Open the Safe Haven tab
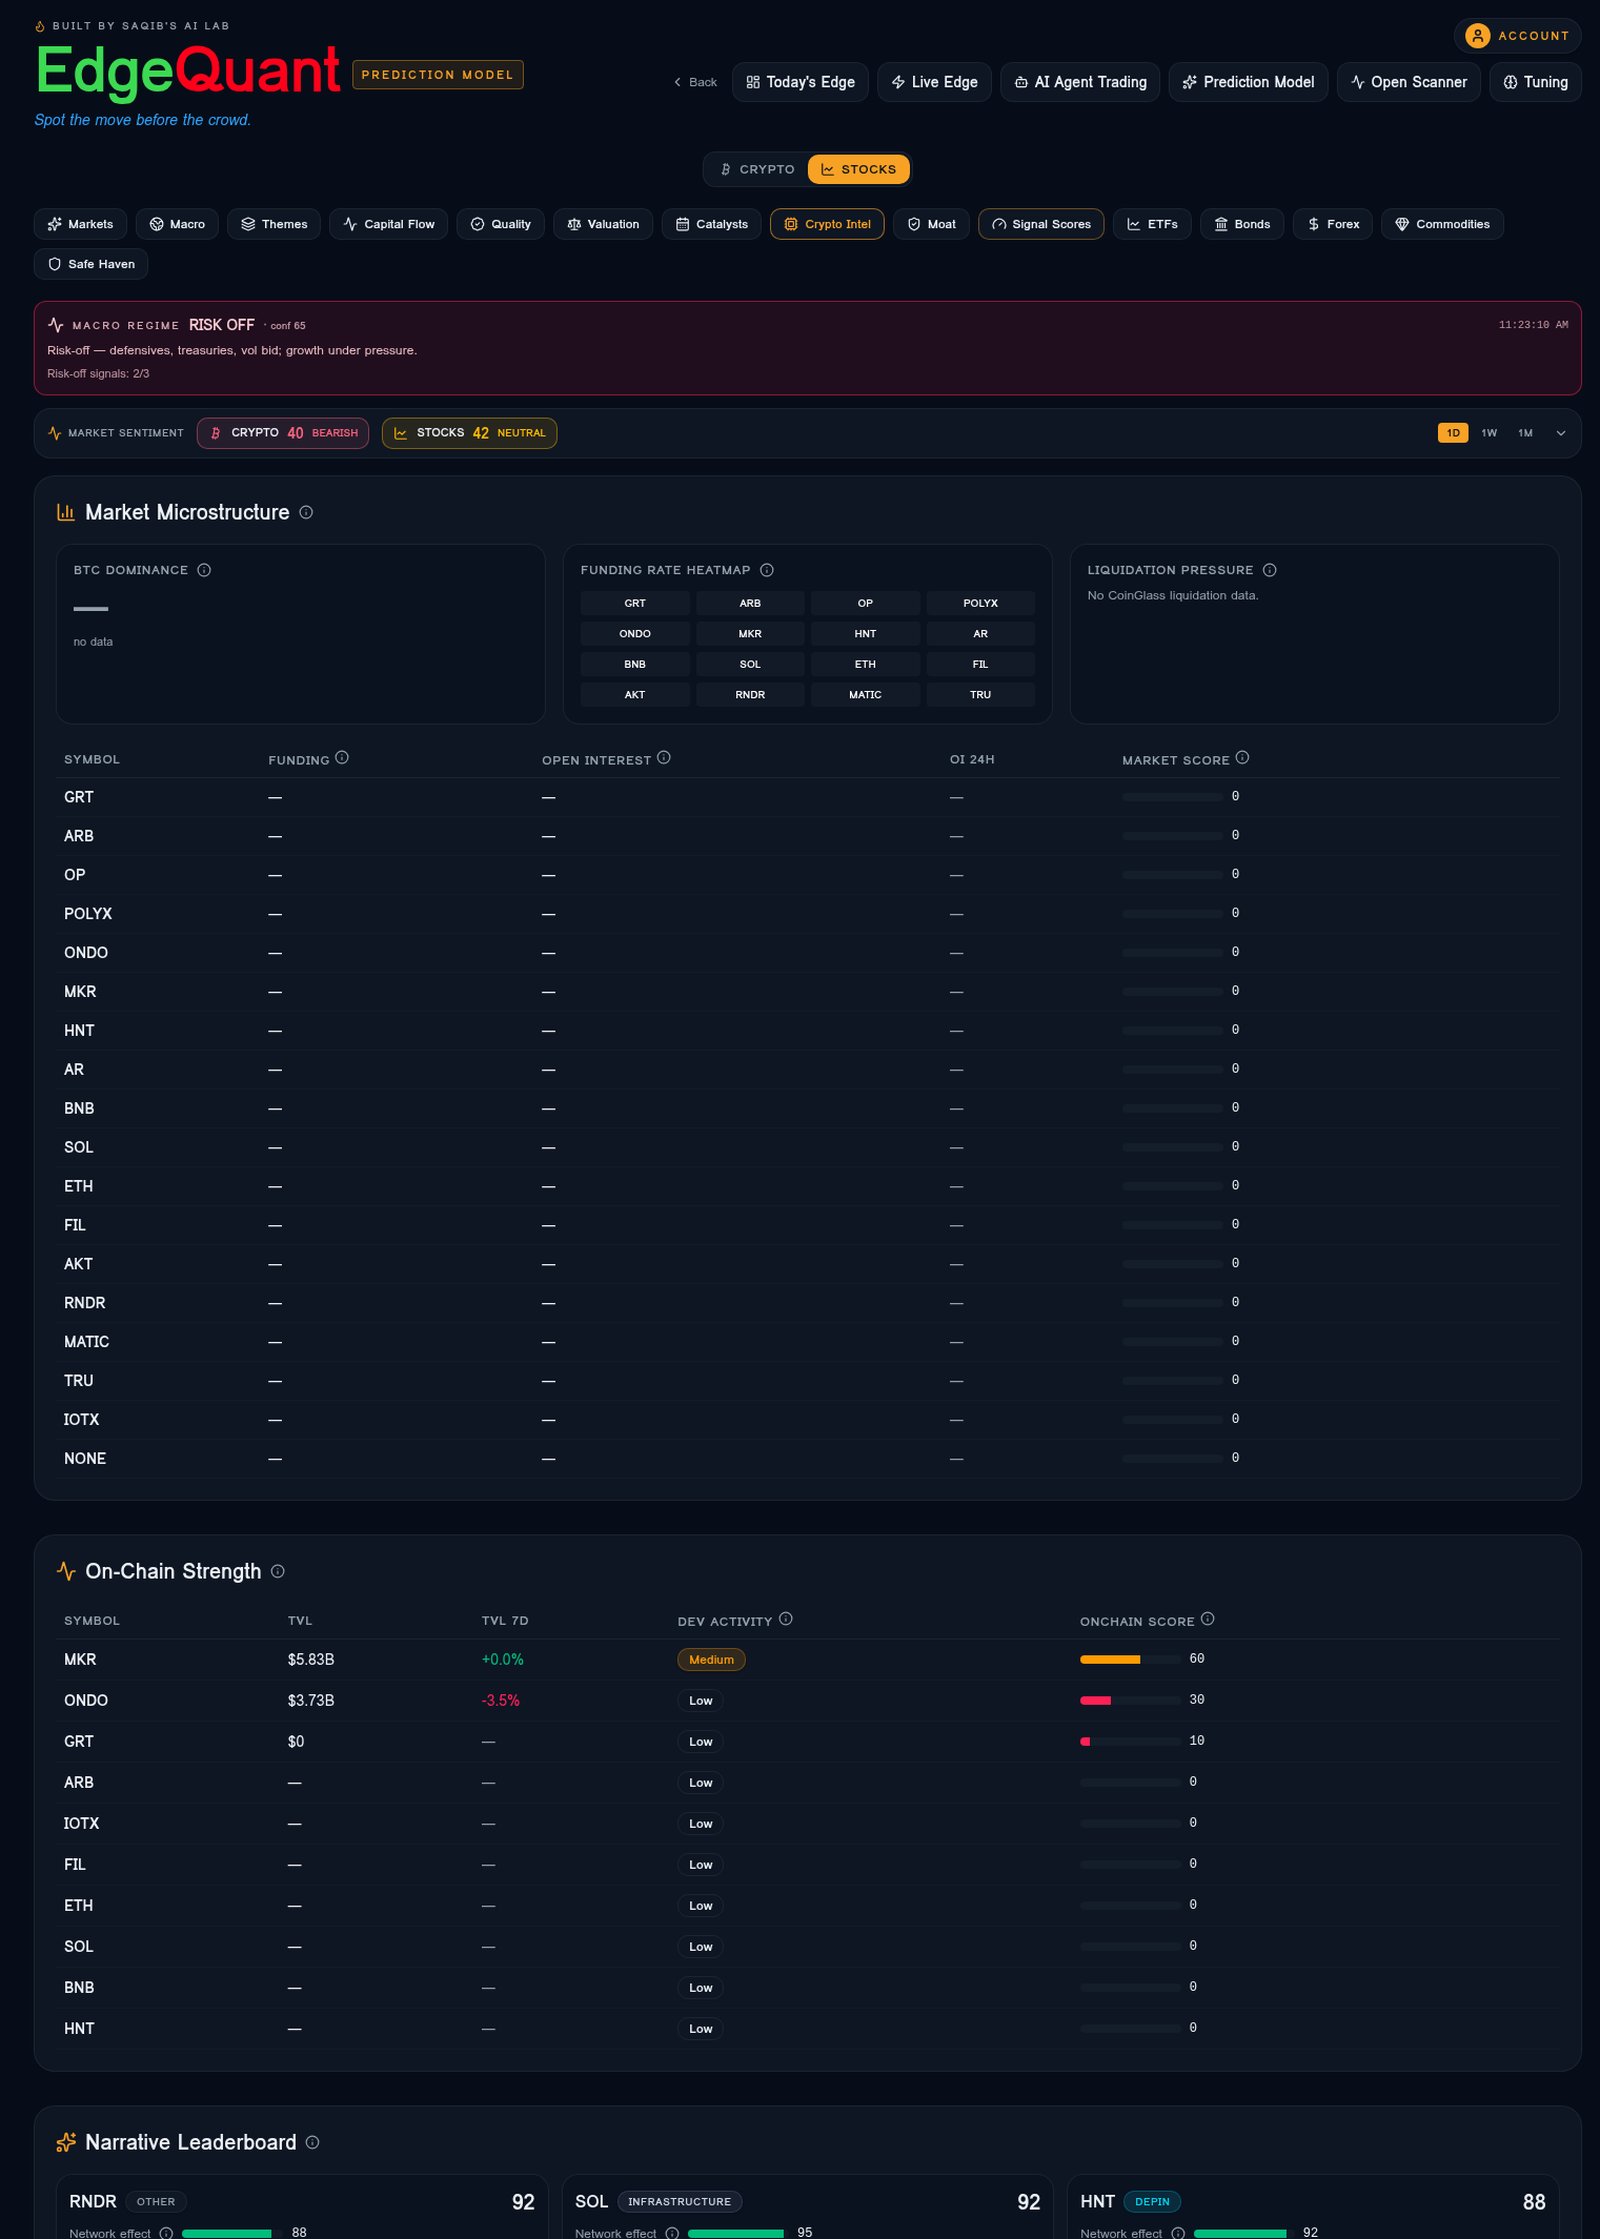This screenshot has width=1600, height=2239. coord(91,264)
